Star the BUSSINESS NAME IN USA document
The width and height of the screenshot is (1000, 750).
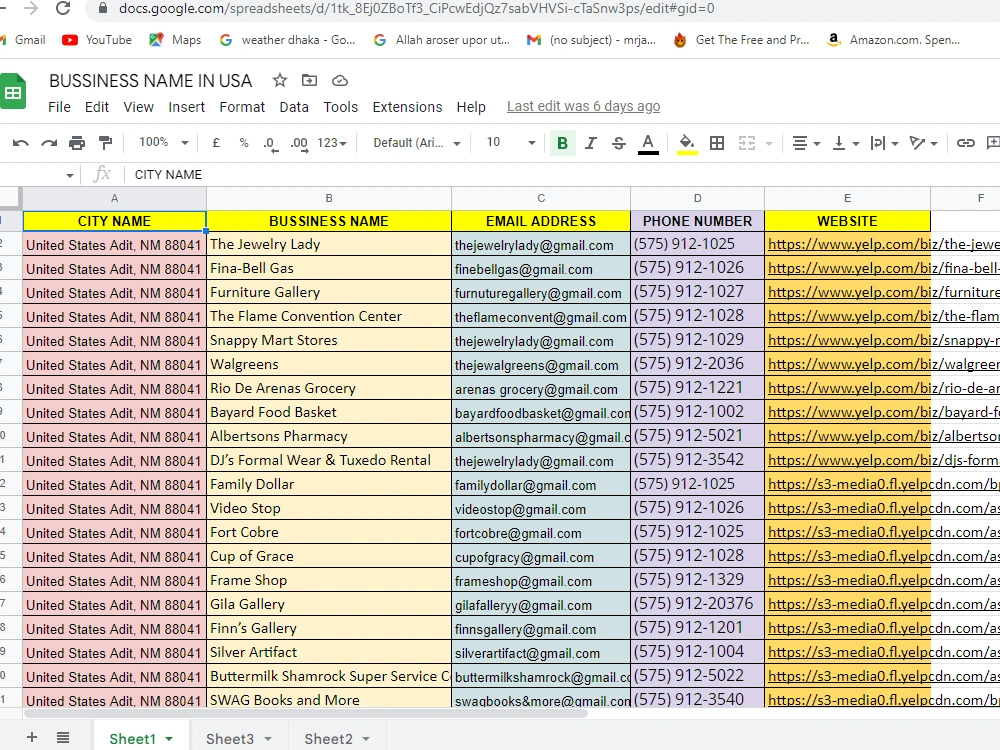point(279,80)
